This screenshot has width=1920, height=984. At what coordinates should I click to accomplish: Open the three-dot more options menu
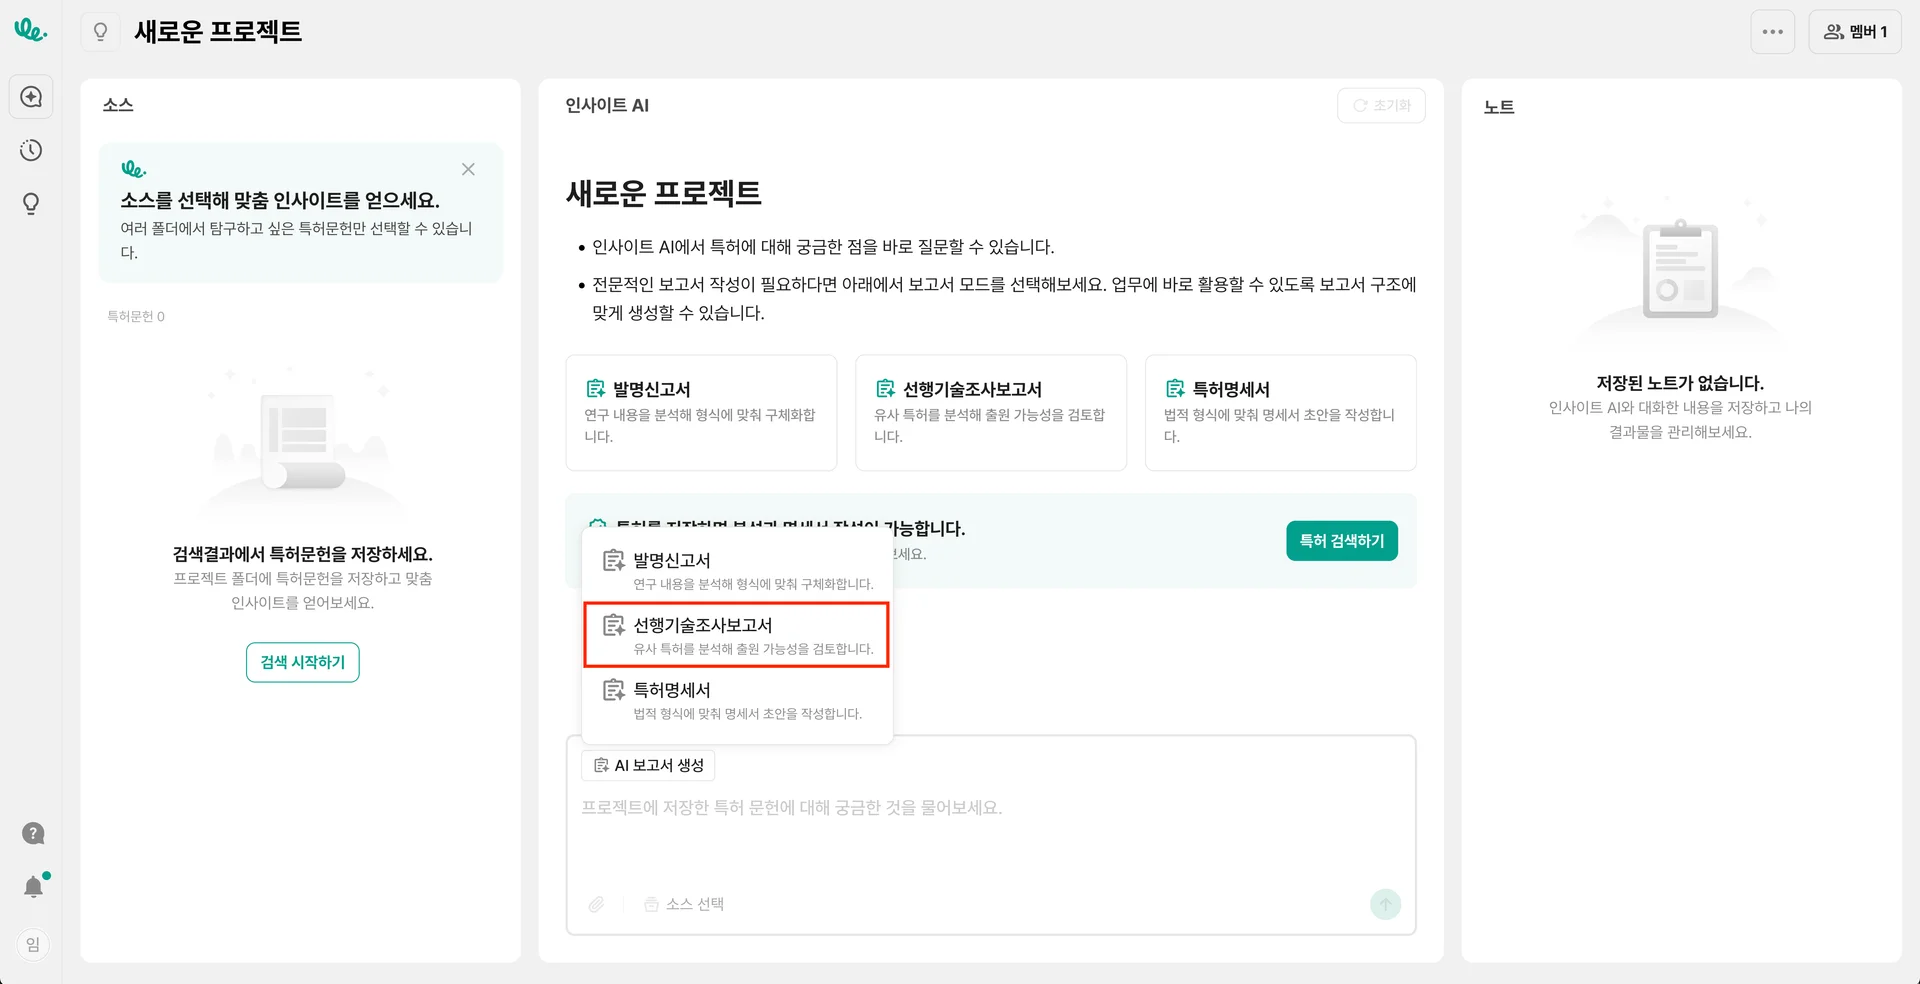pyautogui.click(x=1772, y=32)
